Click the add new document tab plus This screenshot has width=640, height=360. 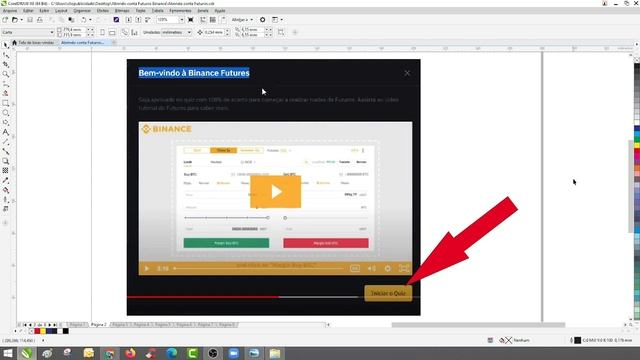tap(114, 42)
